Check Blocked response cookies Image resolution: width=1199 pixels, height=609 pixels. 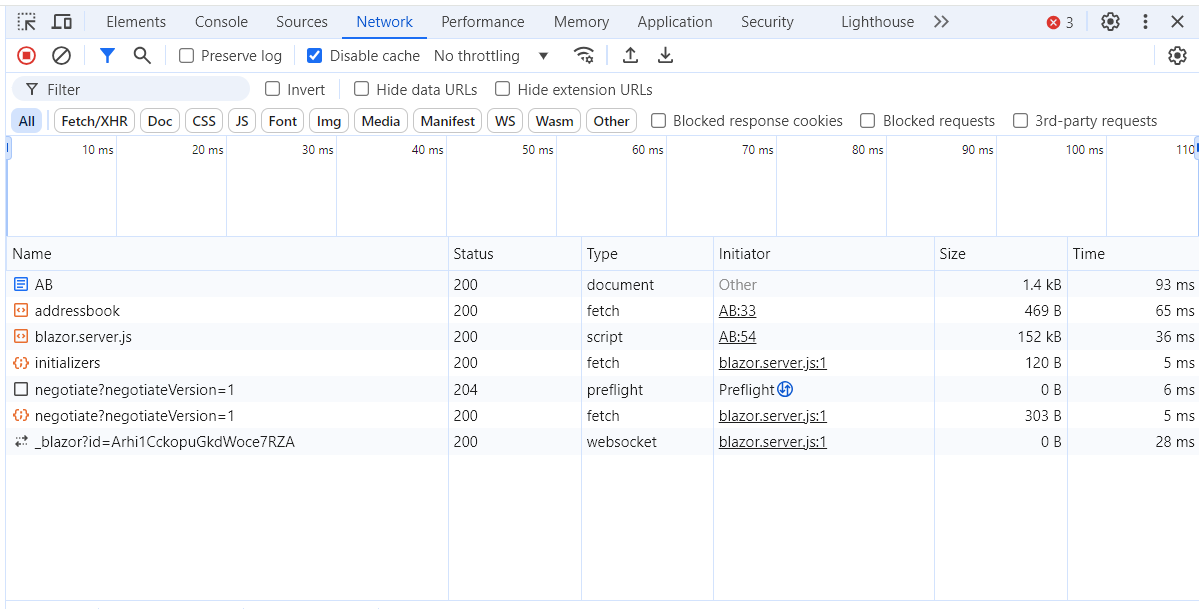pos(658,120)
